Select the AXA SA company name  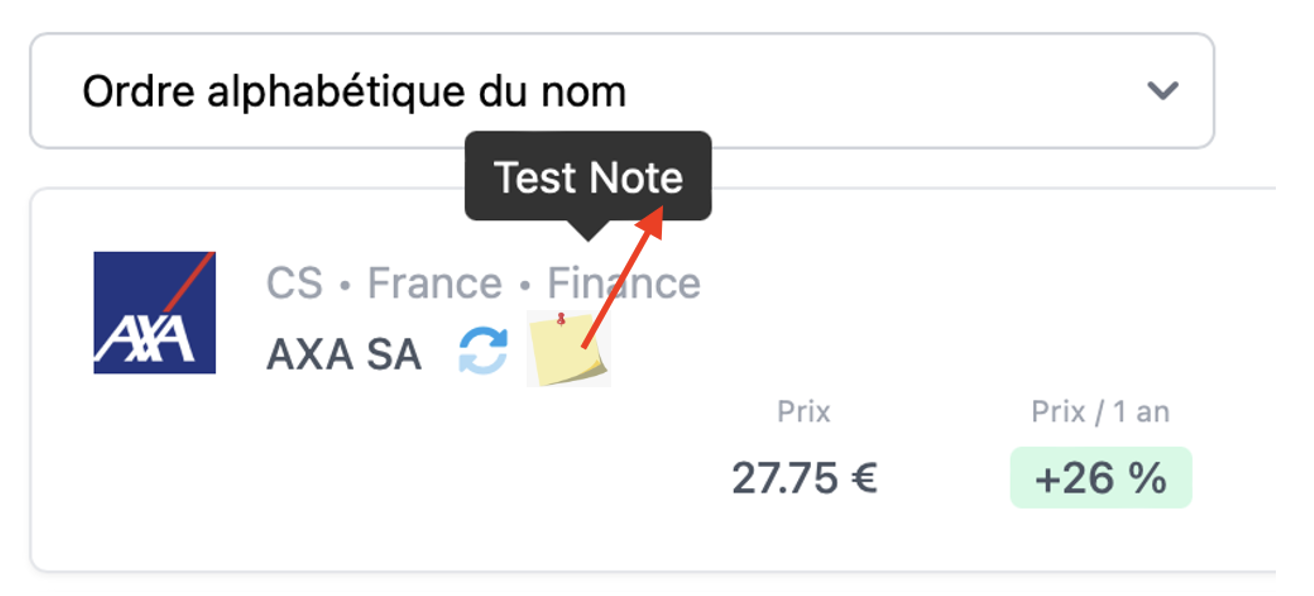[x=344, y=354]
